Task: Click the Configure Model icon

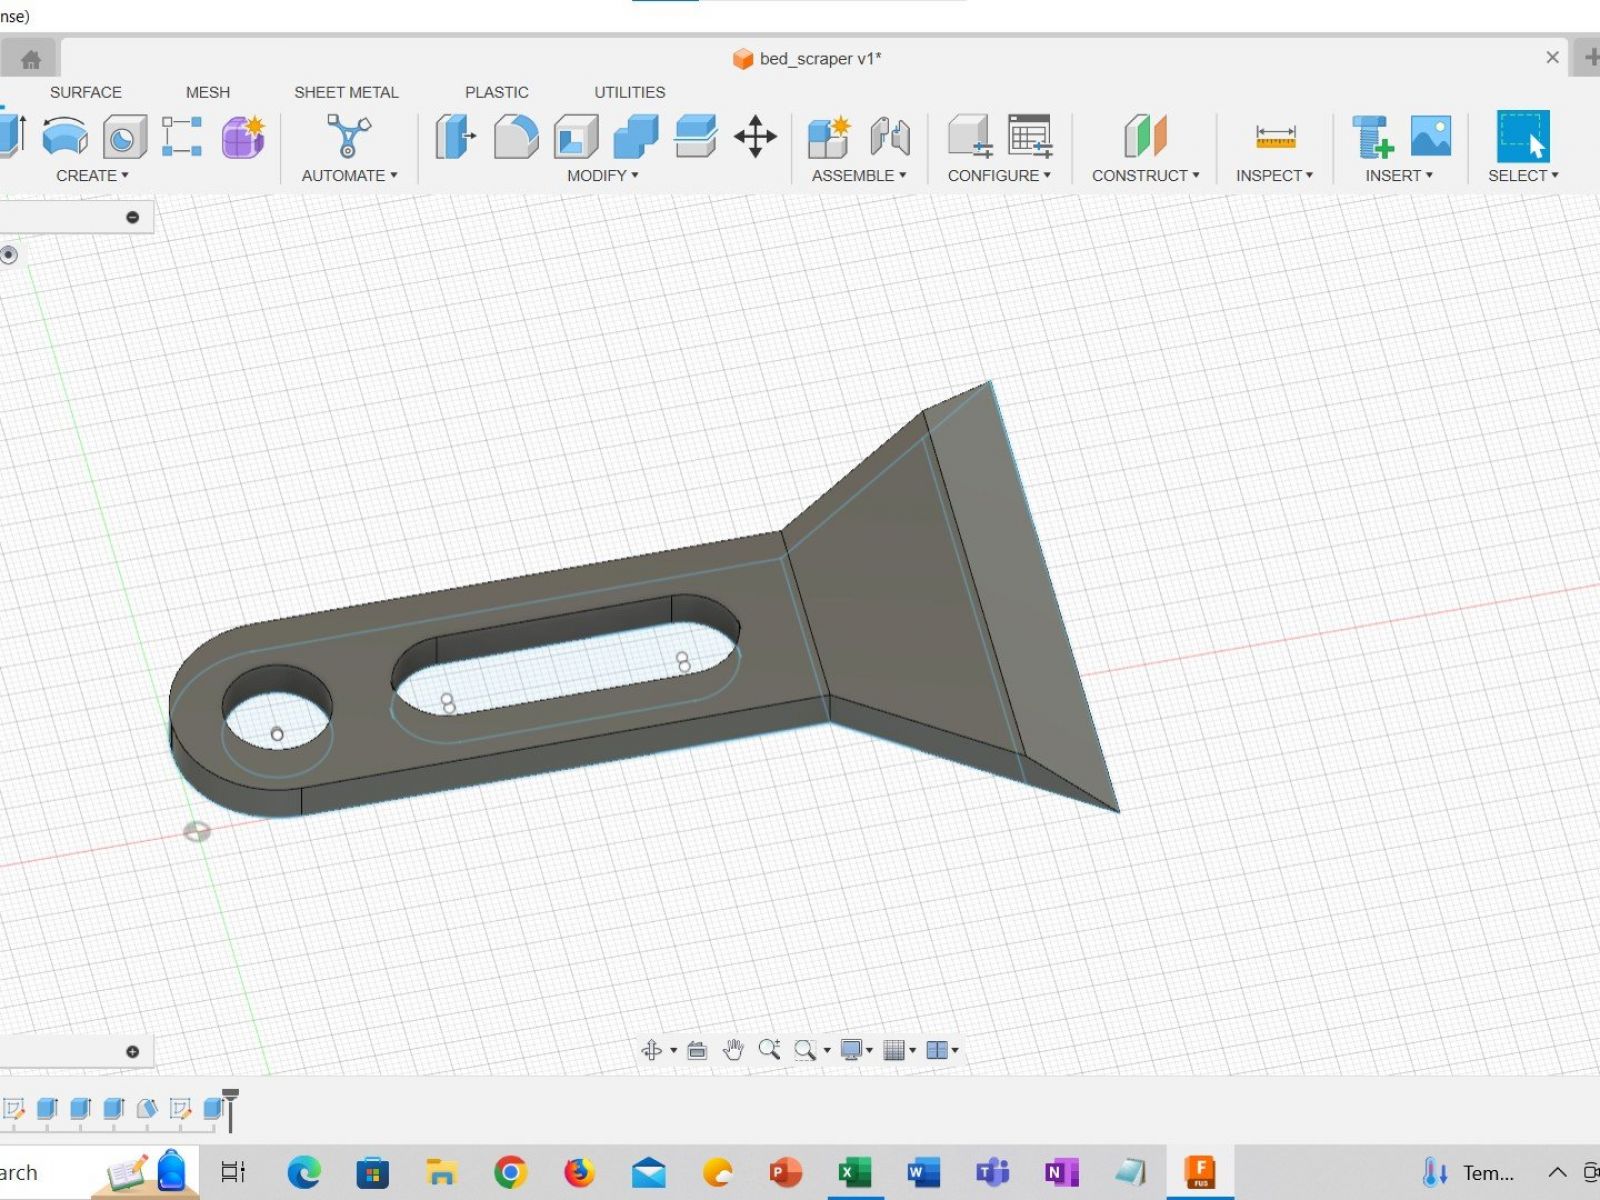Action: click(969, 137)
